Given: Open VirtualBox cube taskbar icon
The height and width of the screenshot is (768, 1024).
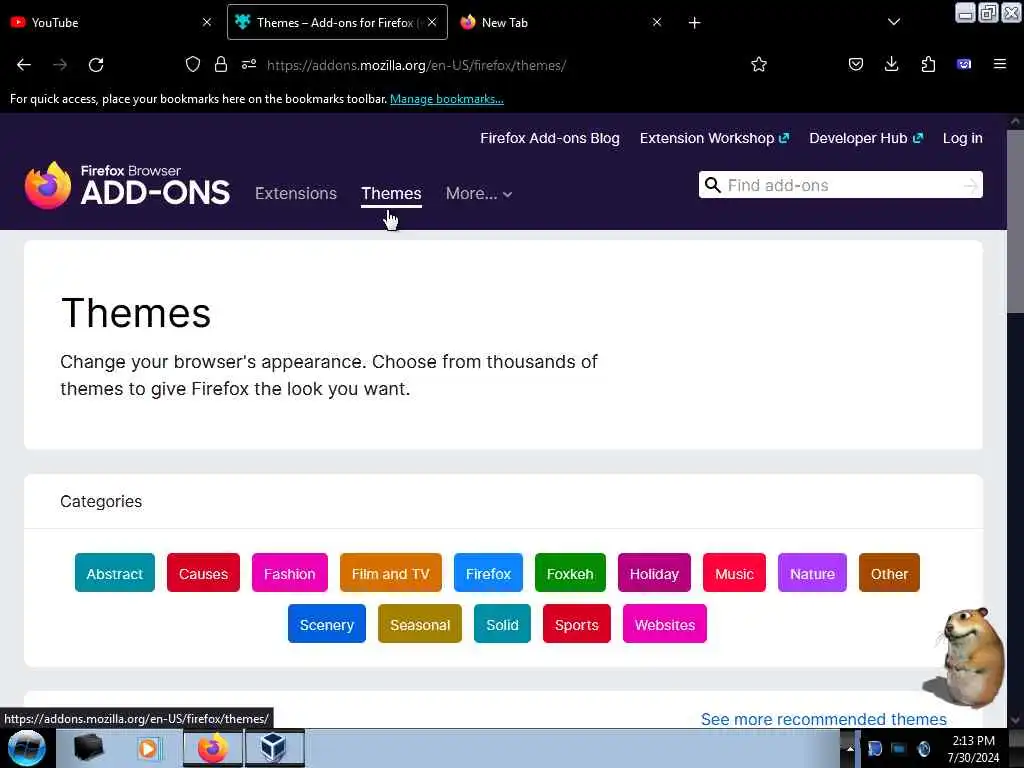Looking at the screenshot, I should tap(274, 748).
